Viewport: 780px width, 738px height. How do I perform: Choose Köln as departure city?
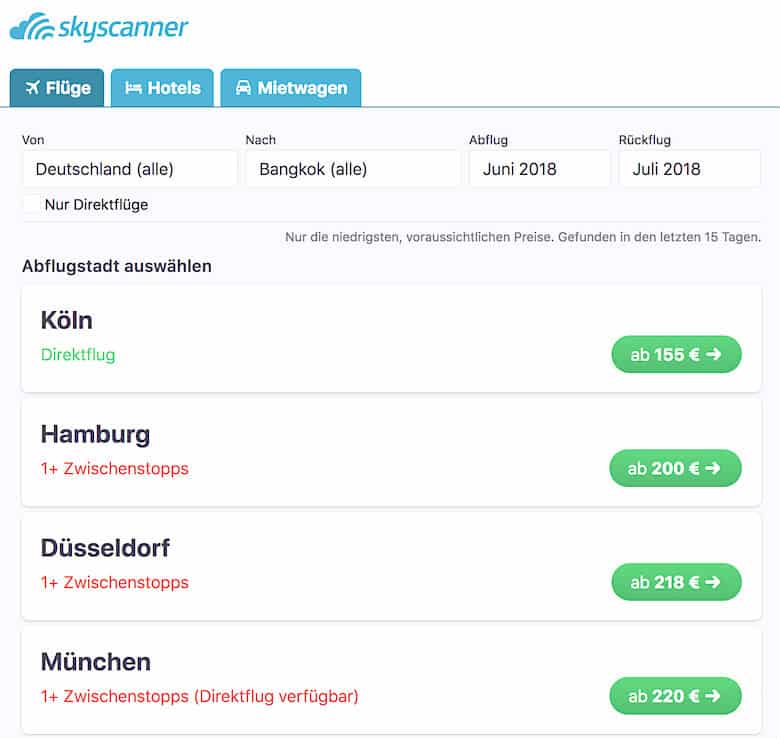coord(391,339)
